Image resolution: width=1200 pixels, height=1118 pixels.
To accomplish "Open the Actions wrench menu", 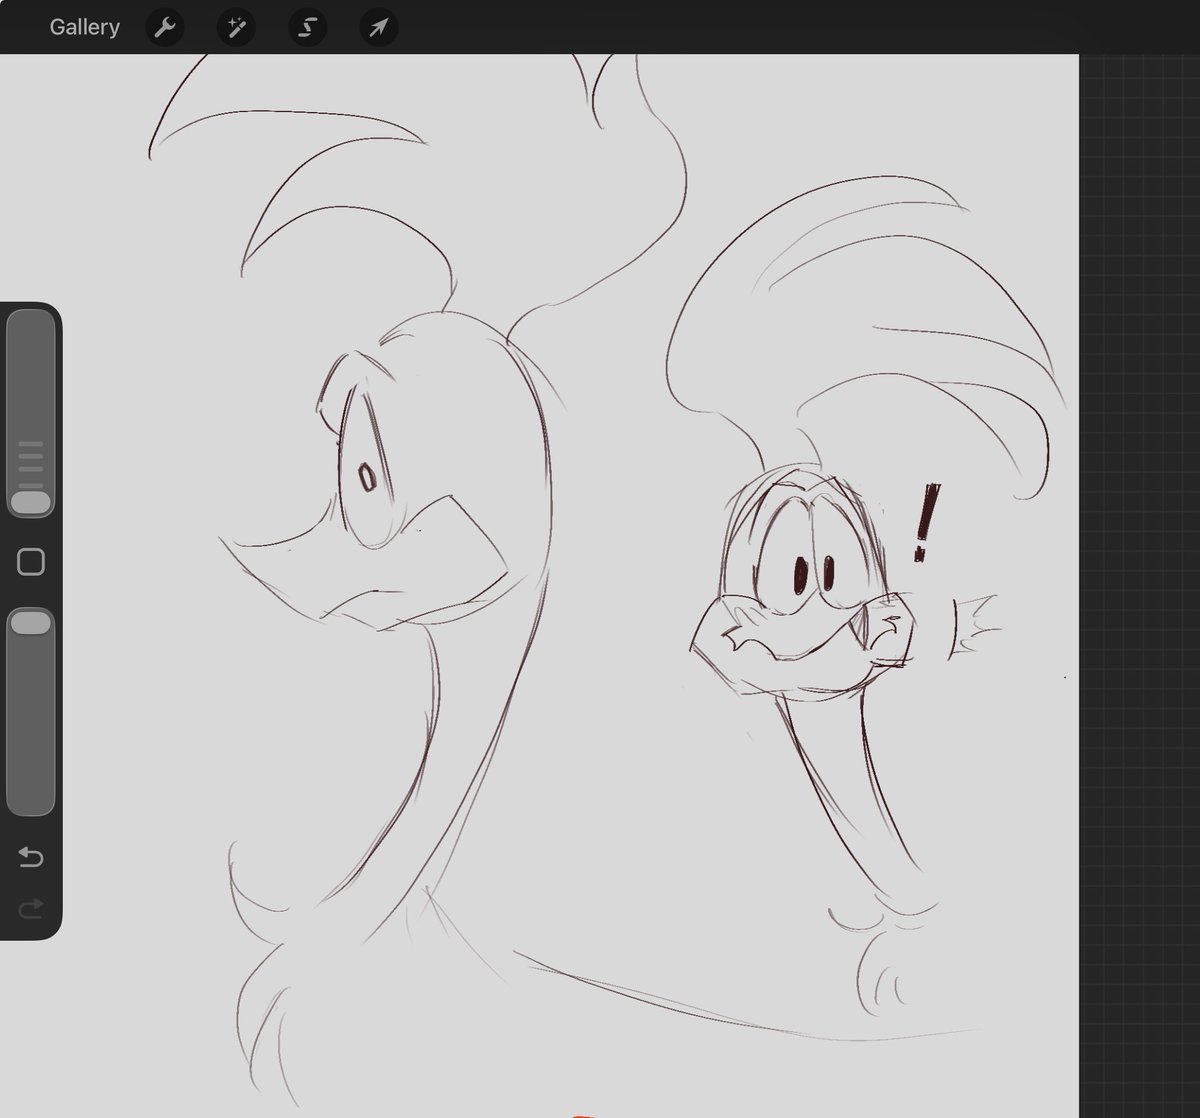I will click(x=165, y=27).
